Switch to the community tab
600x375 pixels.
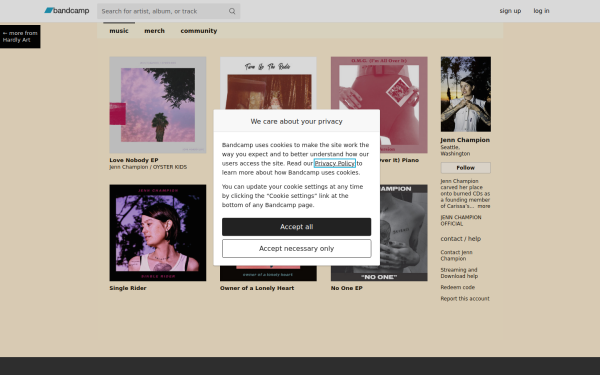point(199,31)
